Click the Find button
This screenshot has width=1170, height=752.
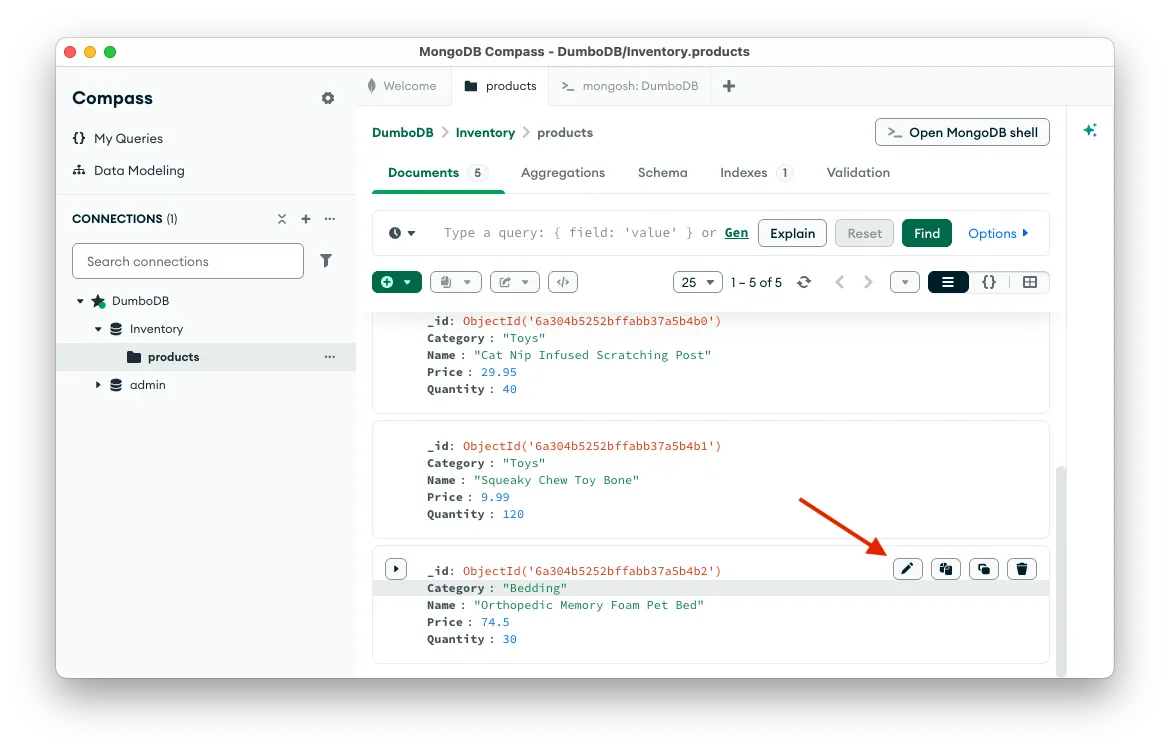[927, 234]
